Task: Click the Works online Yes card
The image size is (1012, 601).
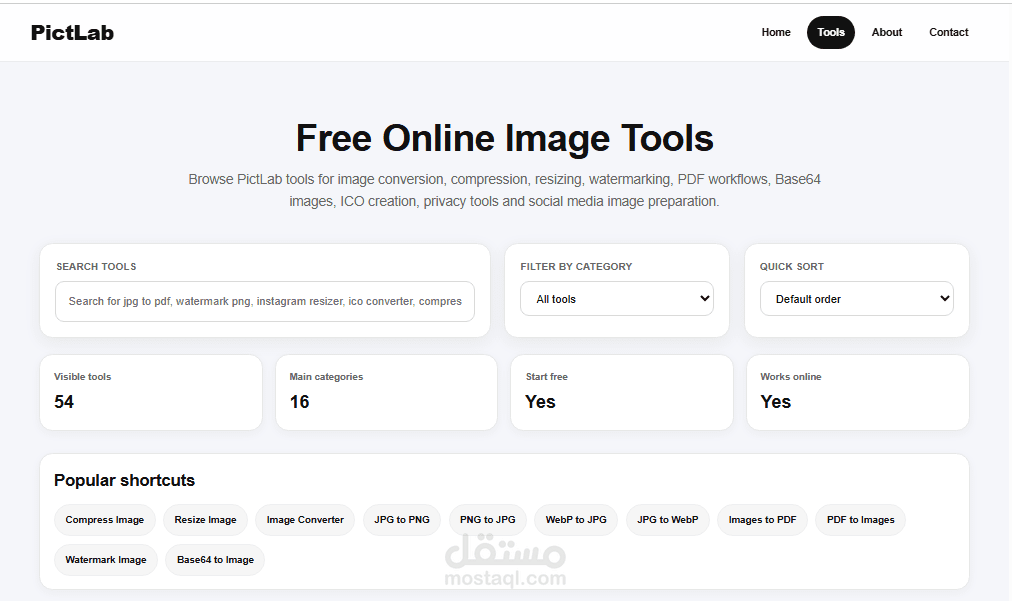Action: (x=857, y=392)
